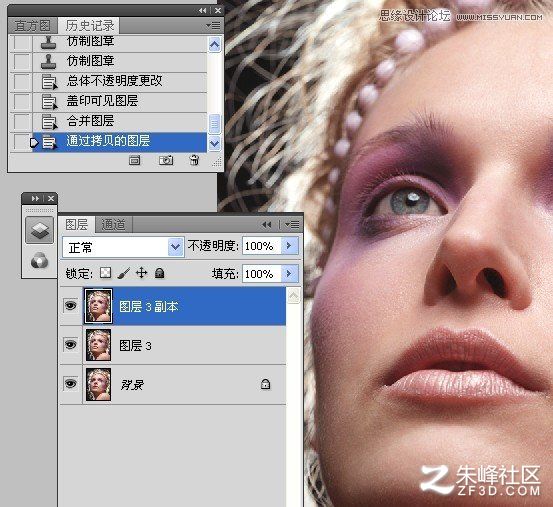
Task: Click the lock position move icon
Action: 141,273
